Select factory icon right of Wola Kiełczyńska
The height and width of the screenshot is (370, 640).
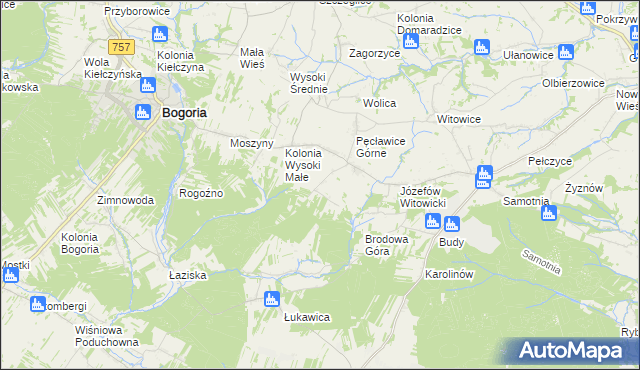[148, 85]
